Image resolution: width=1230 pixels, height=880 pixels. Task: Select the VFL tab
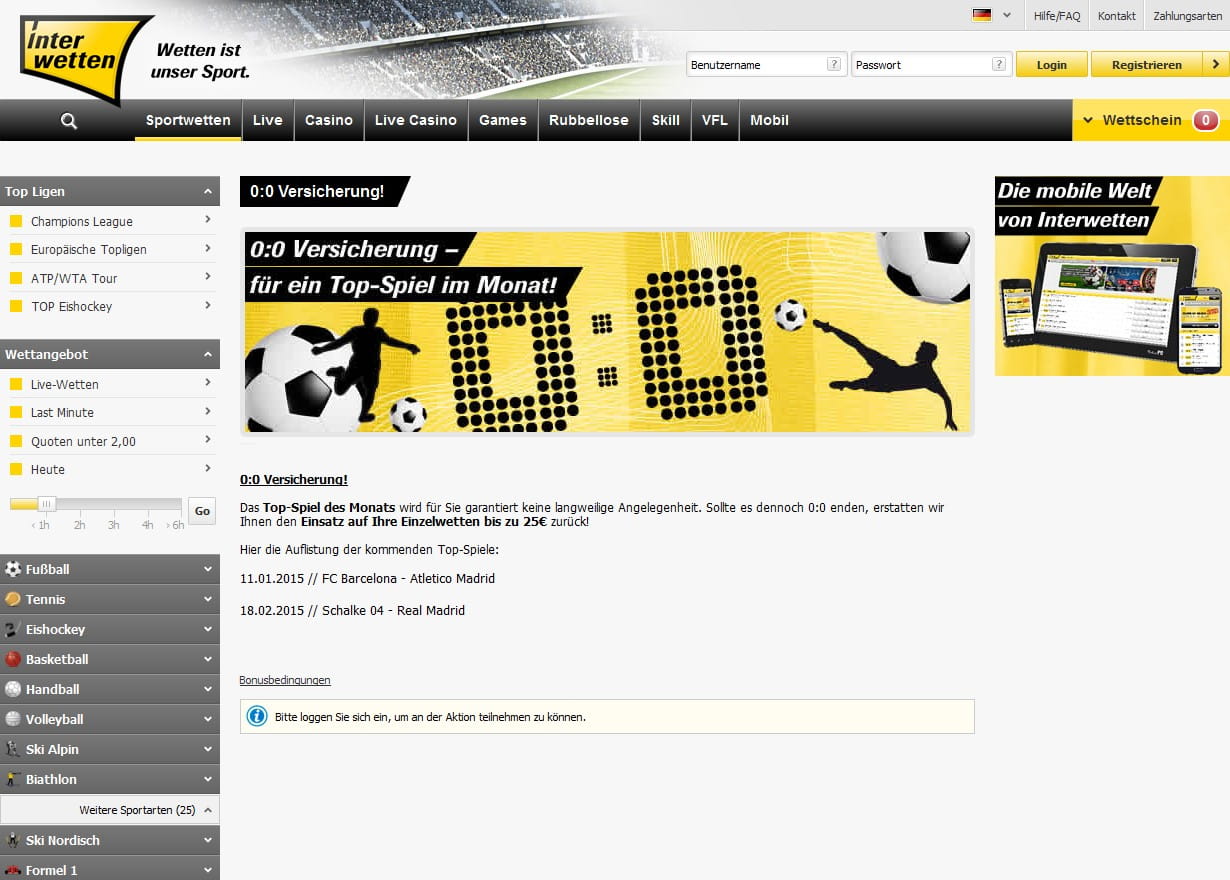pyautogui.click(x=715, y=120)
